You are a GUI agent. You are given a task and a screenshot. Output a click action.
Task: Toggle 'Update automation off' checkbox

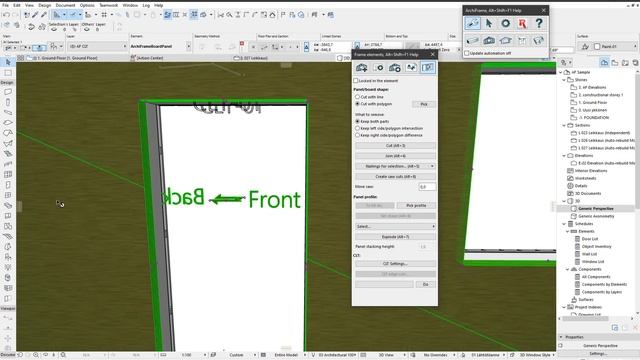tap(467, 53)
